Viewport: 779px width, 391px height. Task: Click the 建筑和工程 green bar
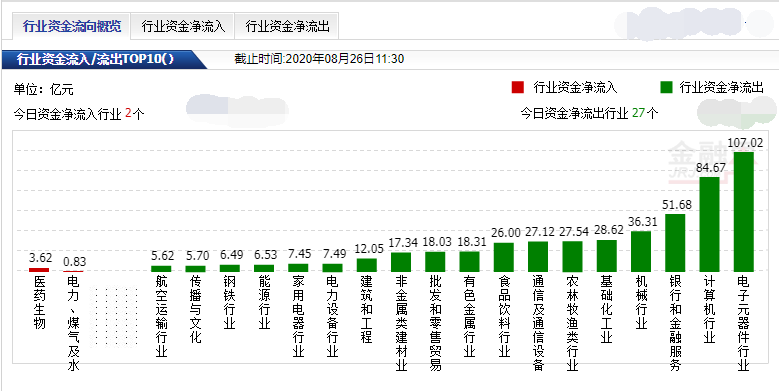367,265
